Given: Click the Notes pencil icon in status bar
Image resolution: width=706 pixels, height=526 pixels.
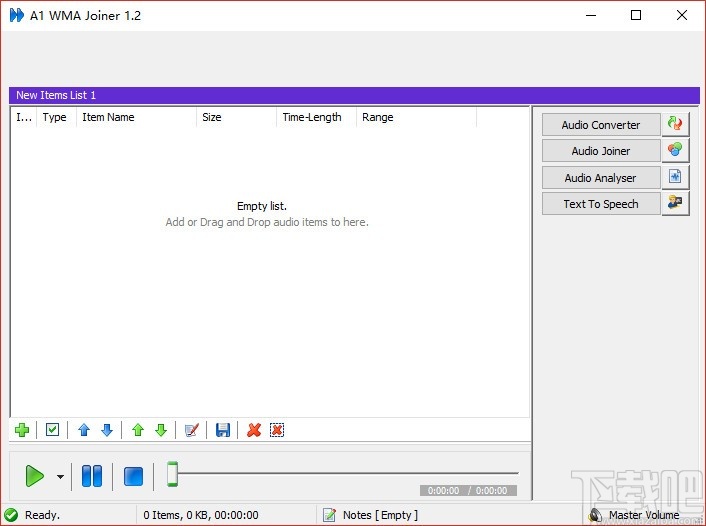Looking at the screenshot, I should (330, 515).
